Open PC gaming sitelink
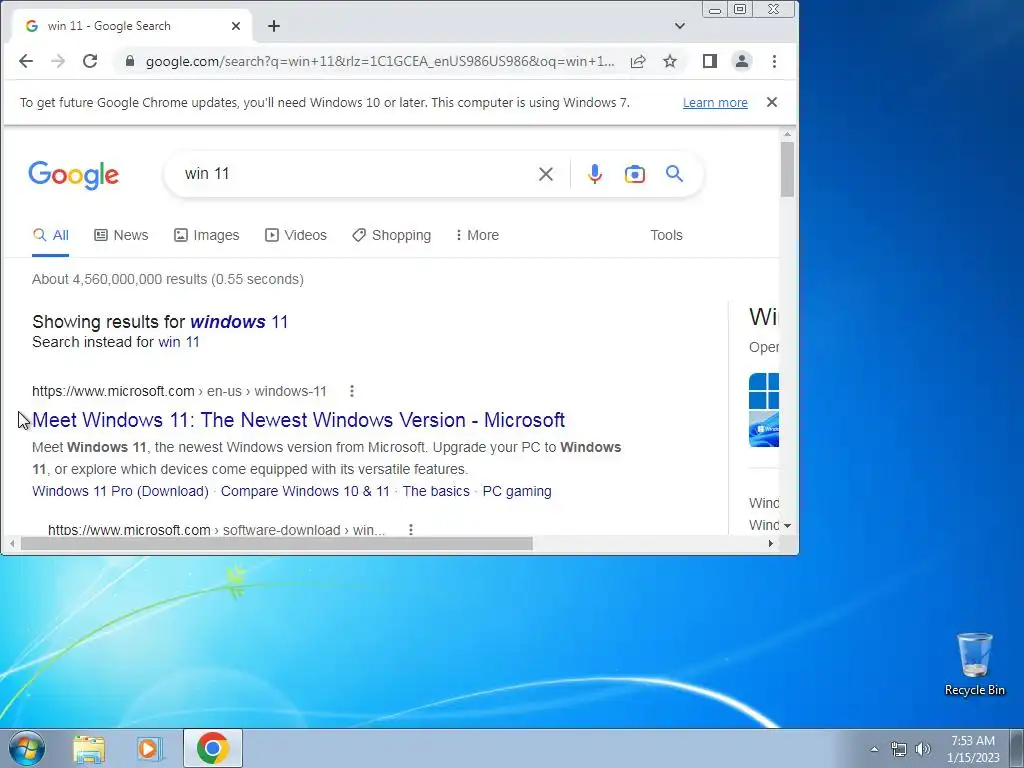 click(x=517, y=491)
